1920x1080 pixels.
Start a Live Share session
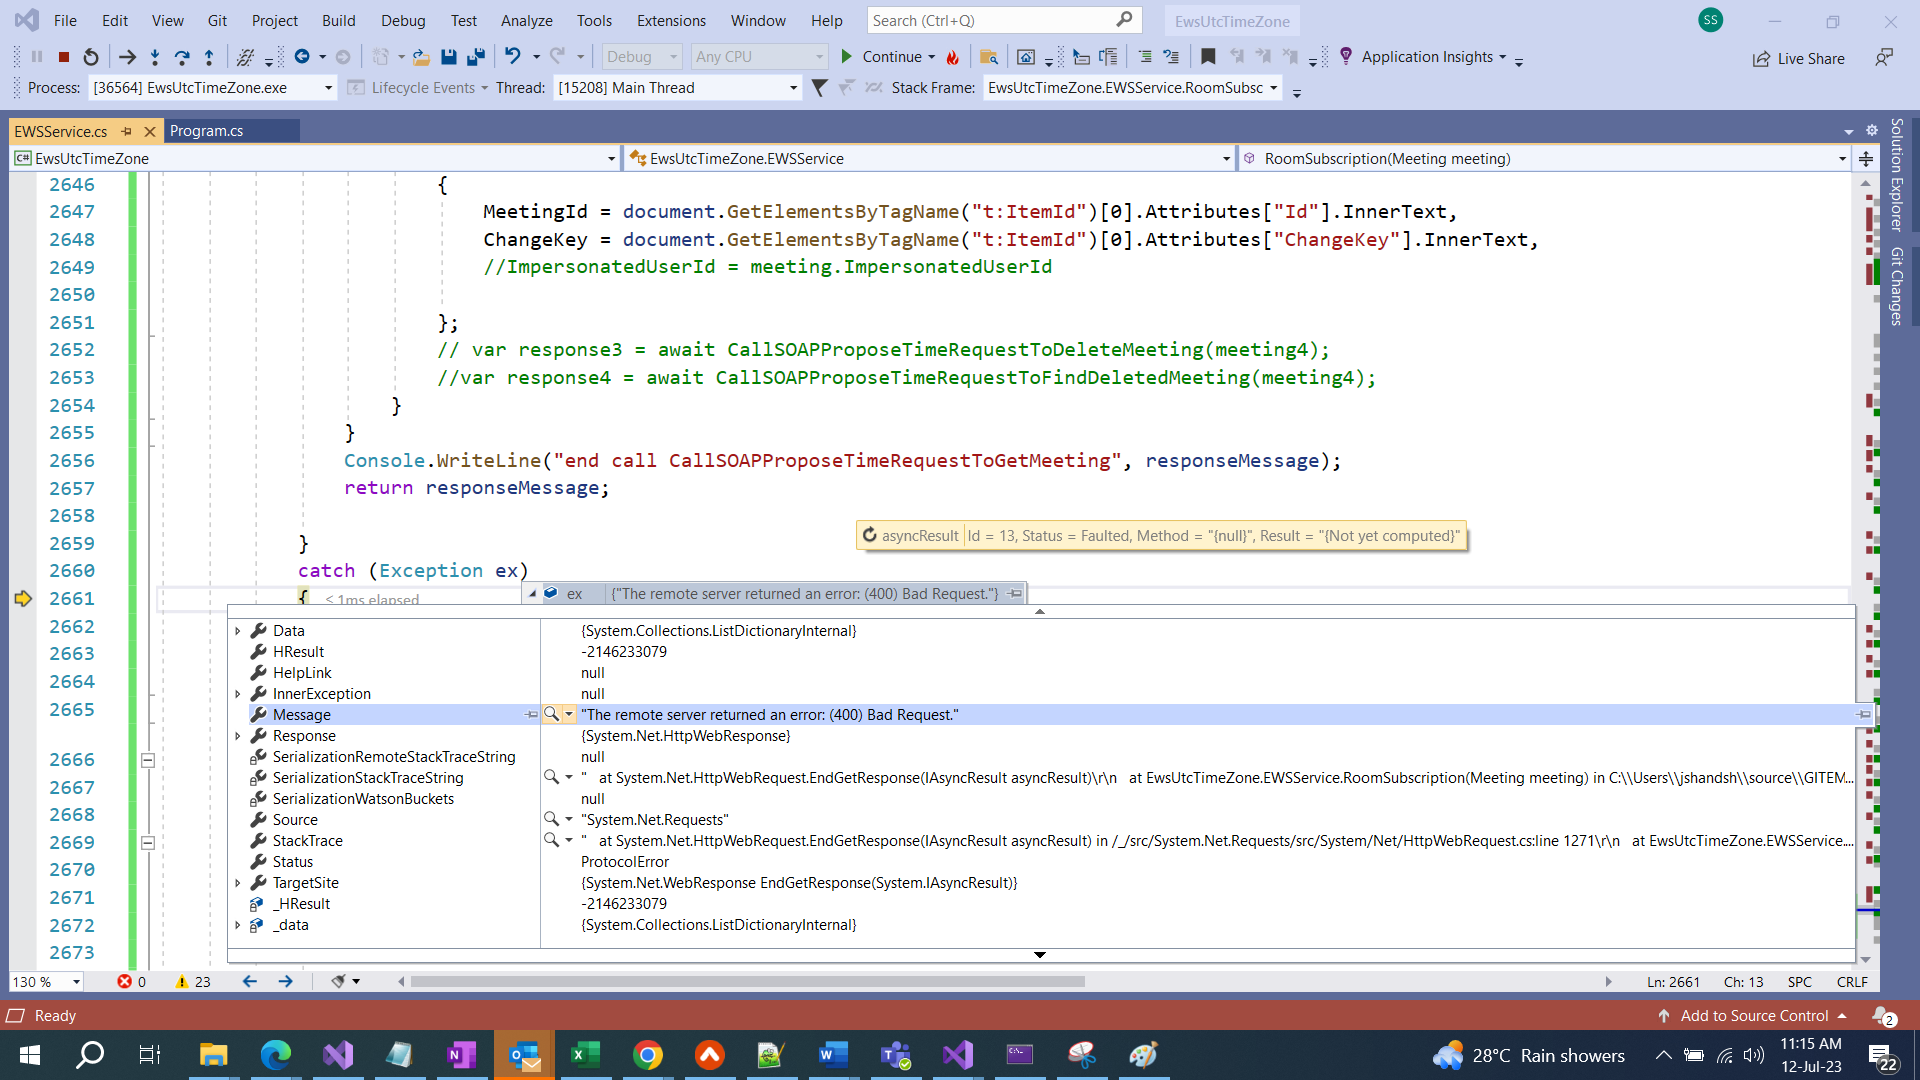pos(1798,58)
